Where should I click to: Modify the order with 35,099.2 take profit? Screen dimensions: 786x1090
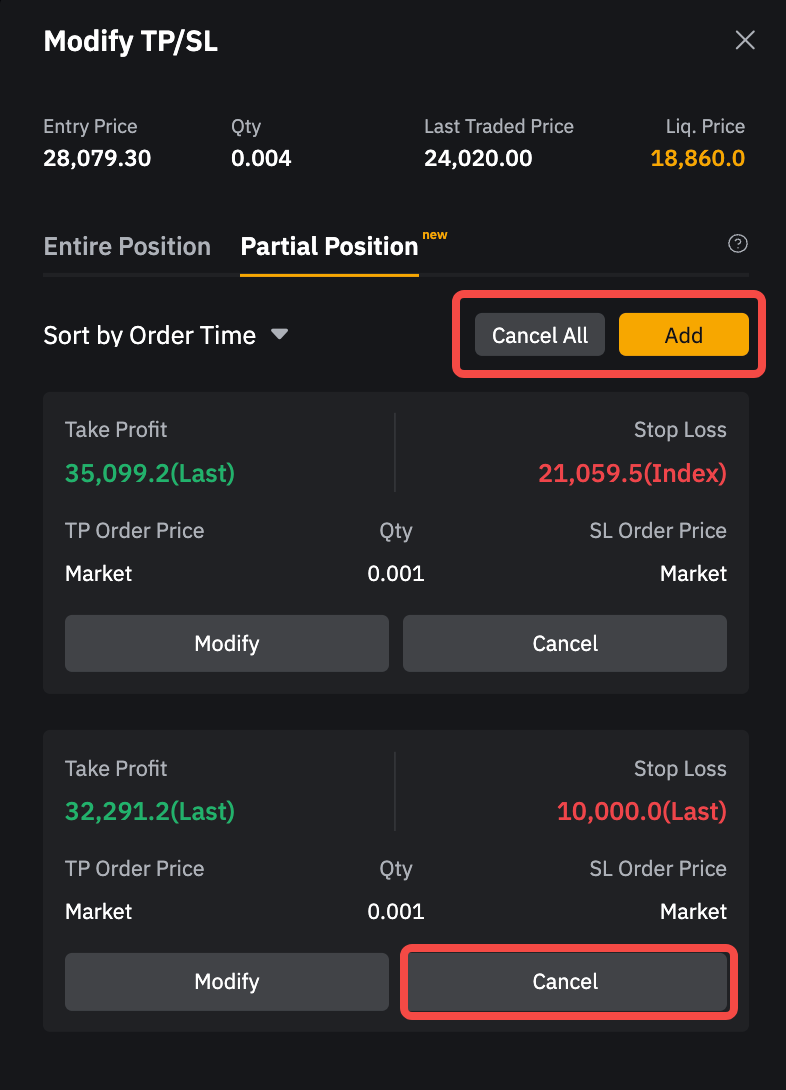226,643
